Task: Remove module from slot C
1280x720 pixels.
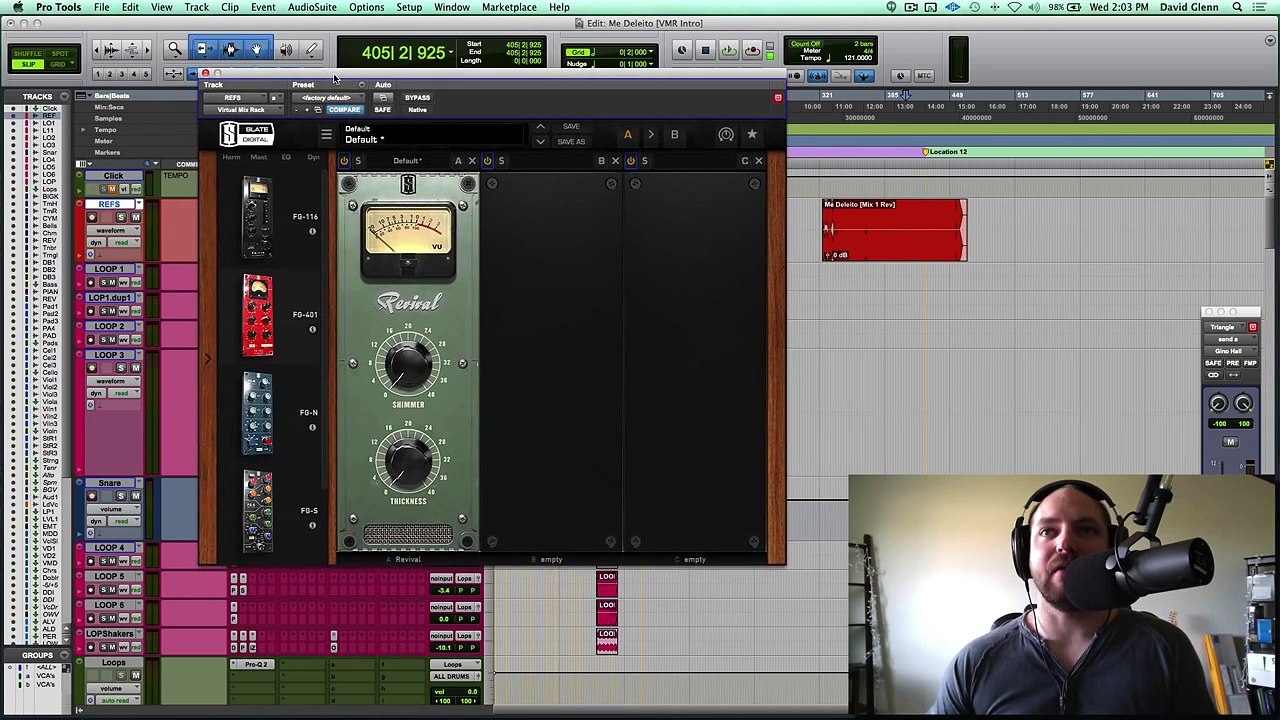Action: click(758, 161)
